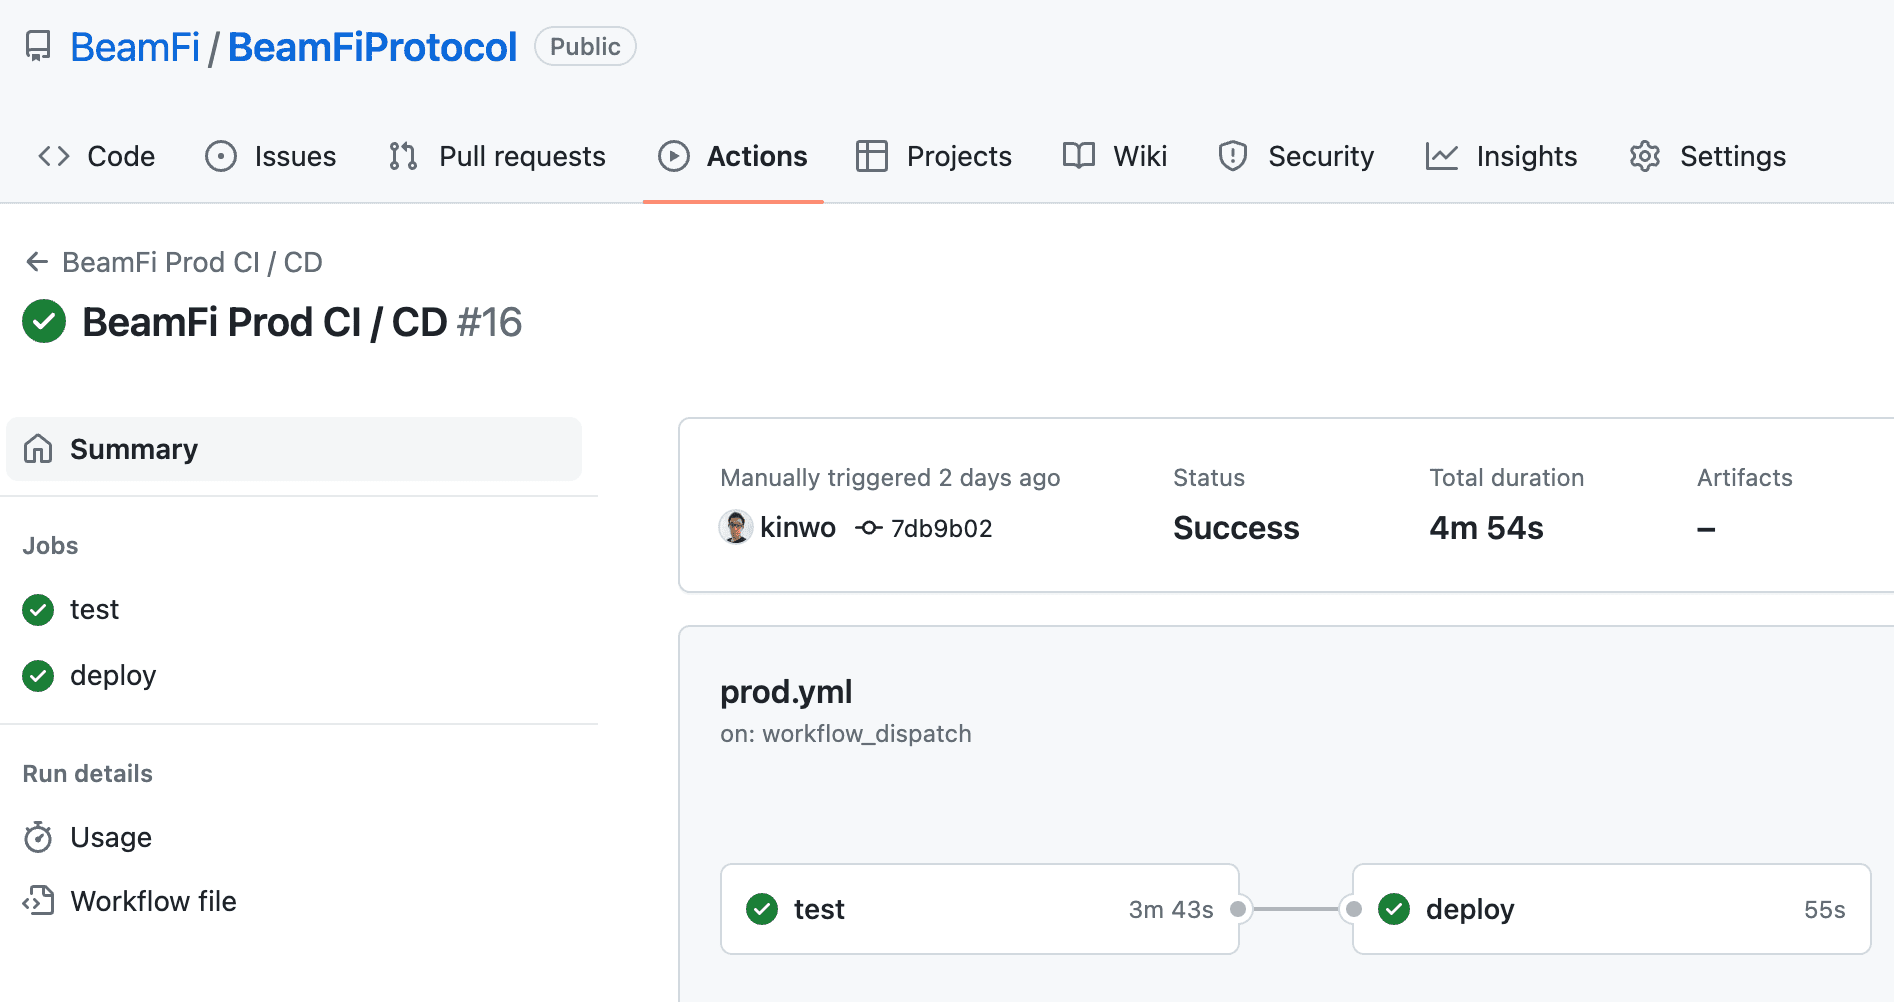Open commit 7db9b02

pos(941,528)
